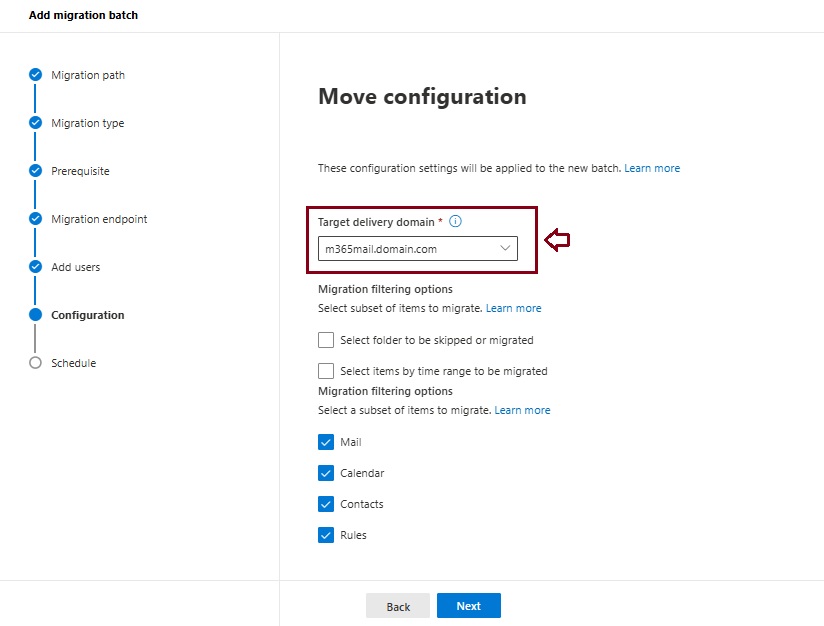824x626 pixels.
Task: Click the Migration type step checkmark icon
Action: point(35,123)
